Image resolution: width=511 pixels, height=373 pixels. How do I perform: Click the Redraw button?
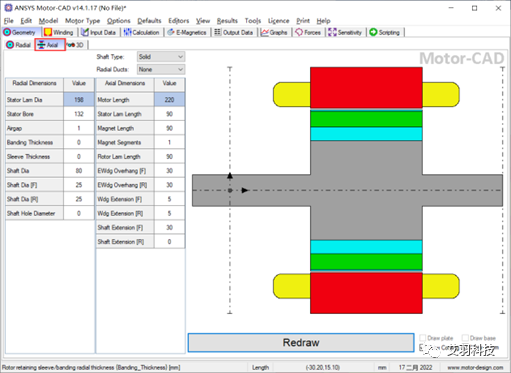pyautogui.click(x=301, y=342)
